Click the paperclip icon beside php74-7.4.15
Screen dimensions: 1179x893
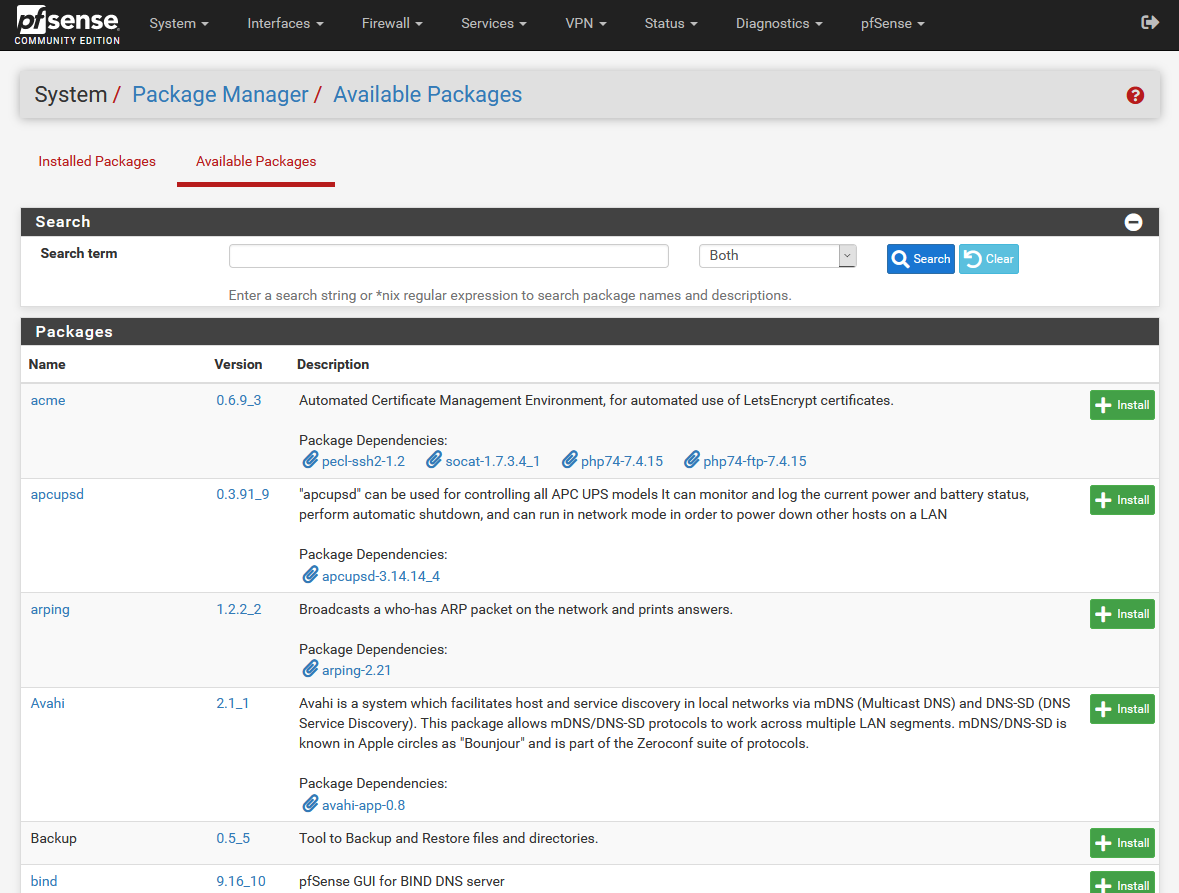click(570, 459)
